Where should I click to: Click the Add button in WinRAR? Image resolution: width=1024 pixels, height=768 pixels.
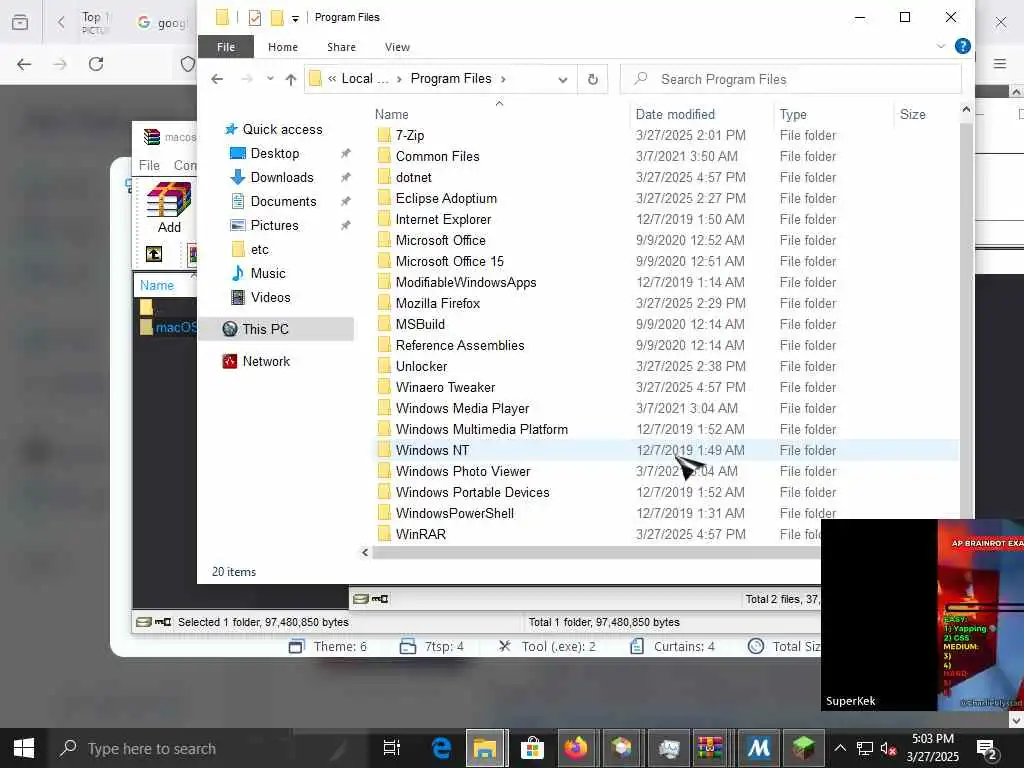168,208
